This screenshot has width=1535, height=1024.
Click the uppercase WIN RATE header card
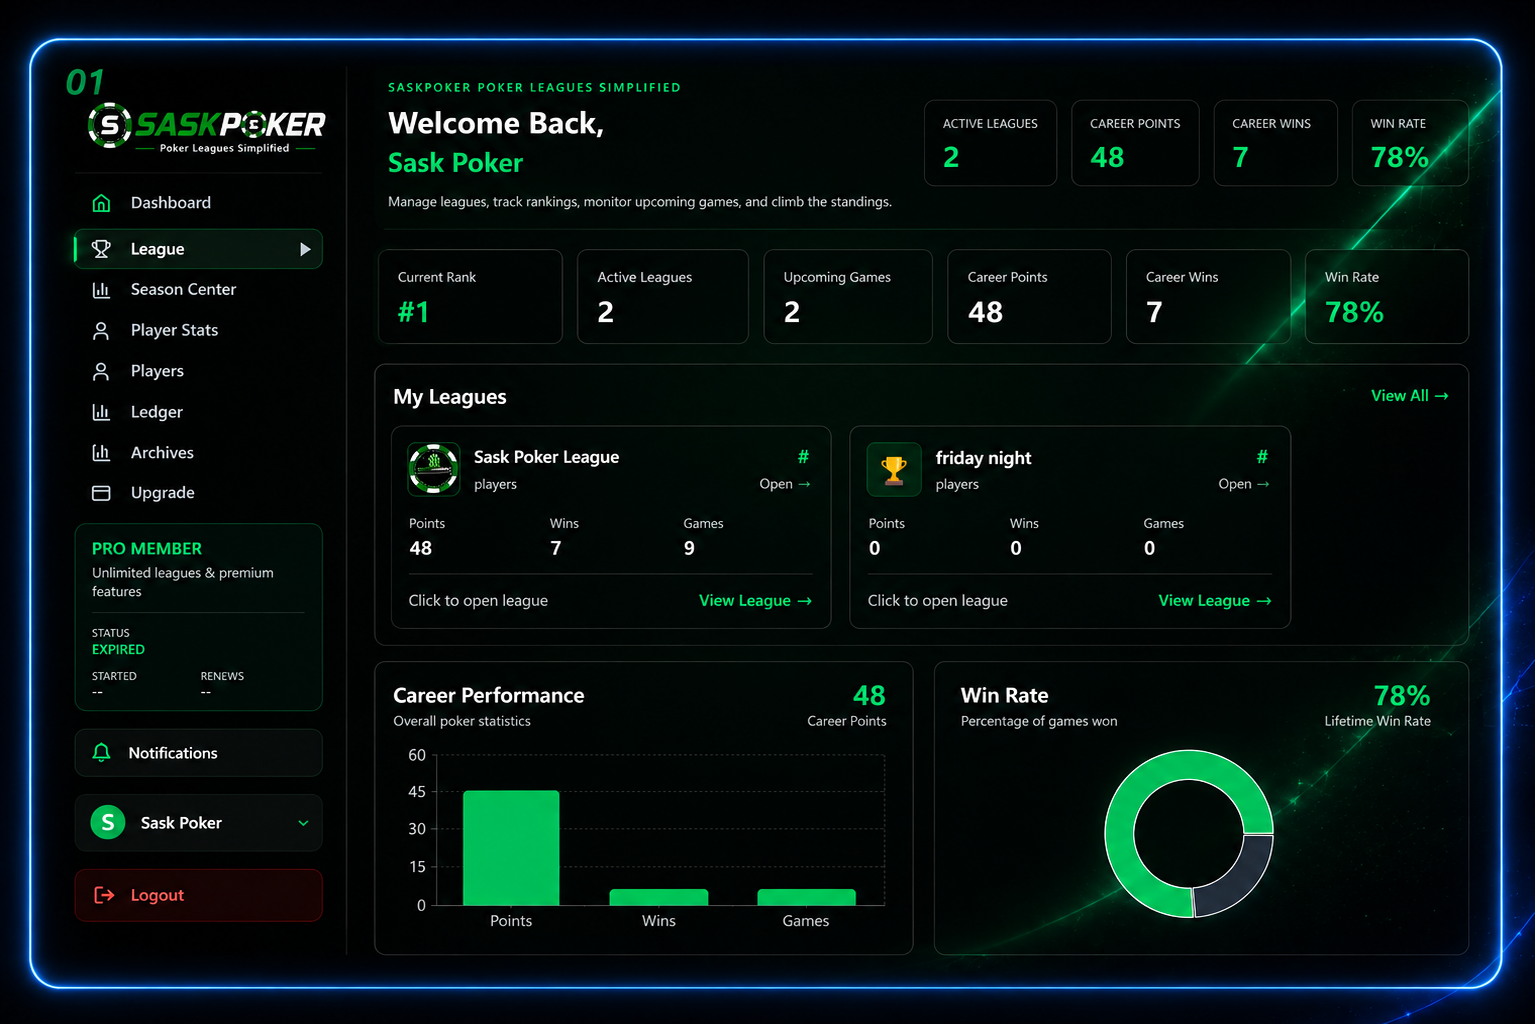pos(1410,143)
